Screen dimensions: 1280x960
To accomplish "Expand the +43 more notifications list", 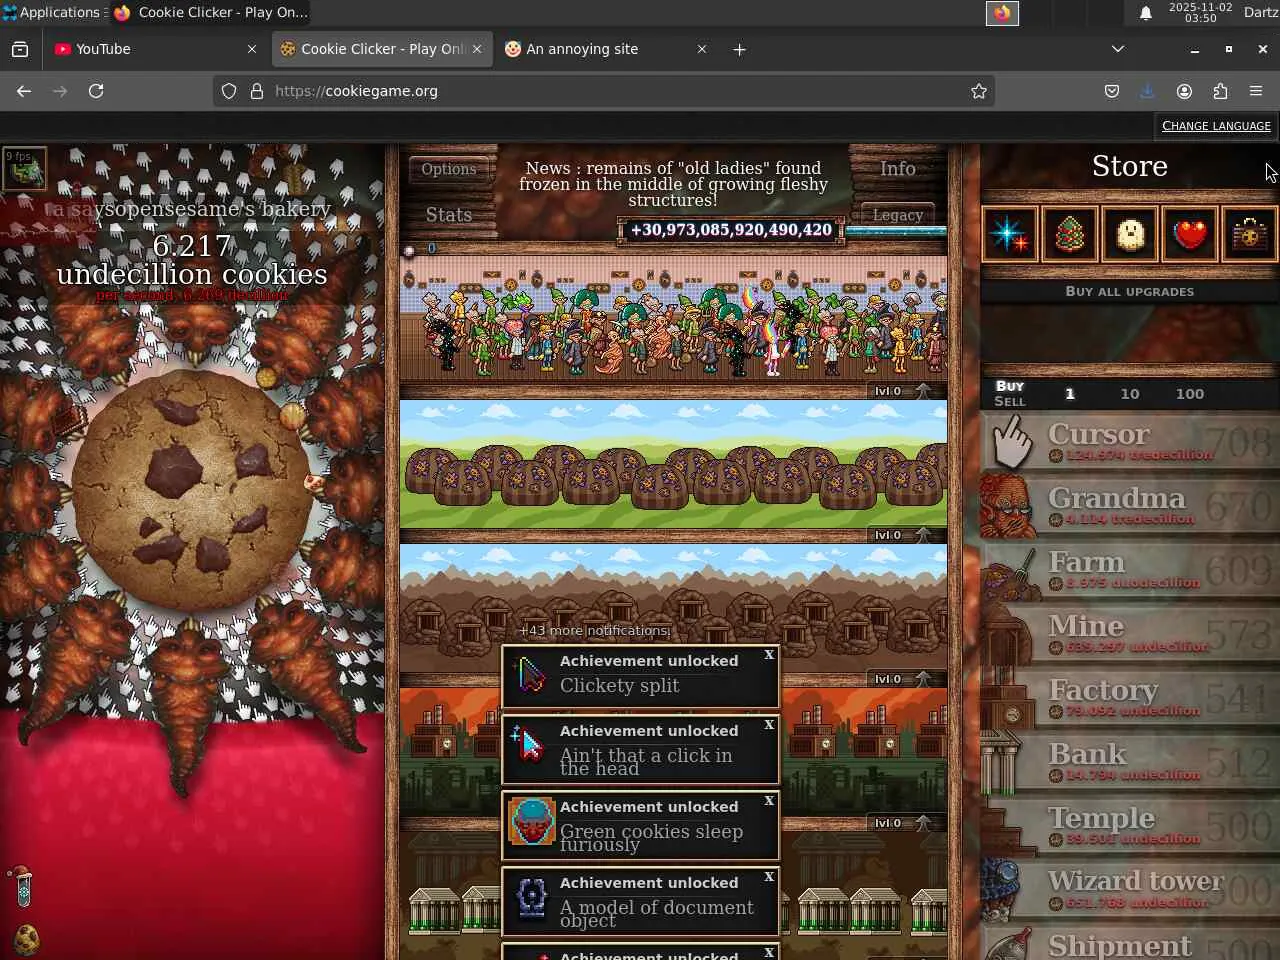I will (x=594, y=631).
